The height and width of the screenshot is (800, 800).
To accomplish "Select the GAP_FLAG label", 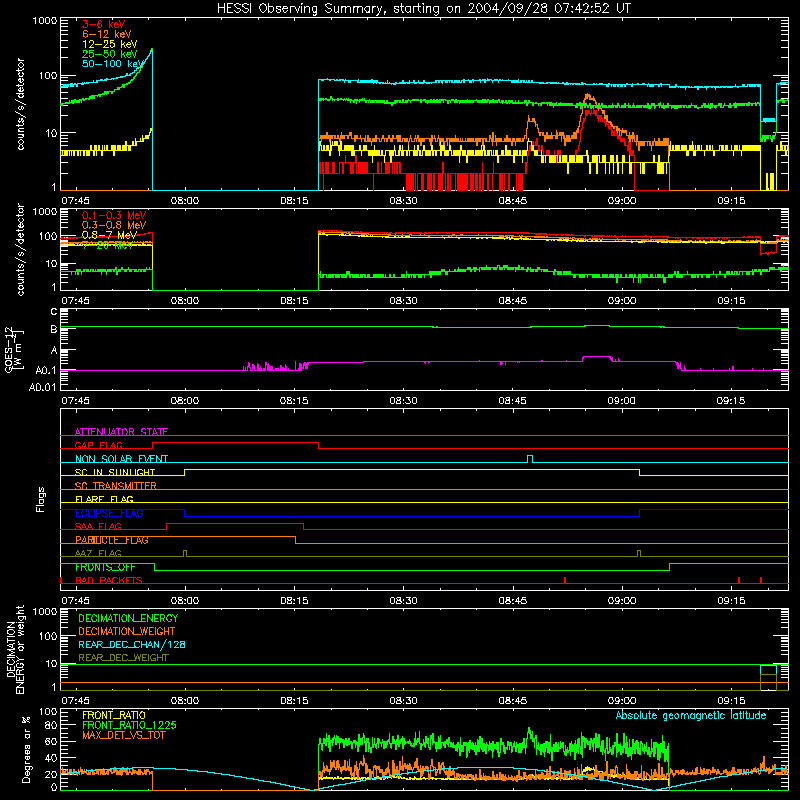I will 98,445.
